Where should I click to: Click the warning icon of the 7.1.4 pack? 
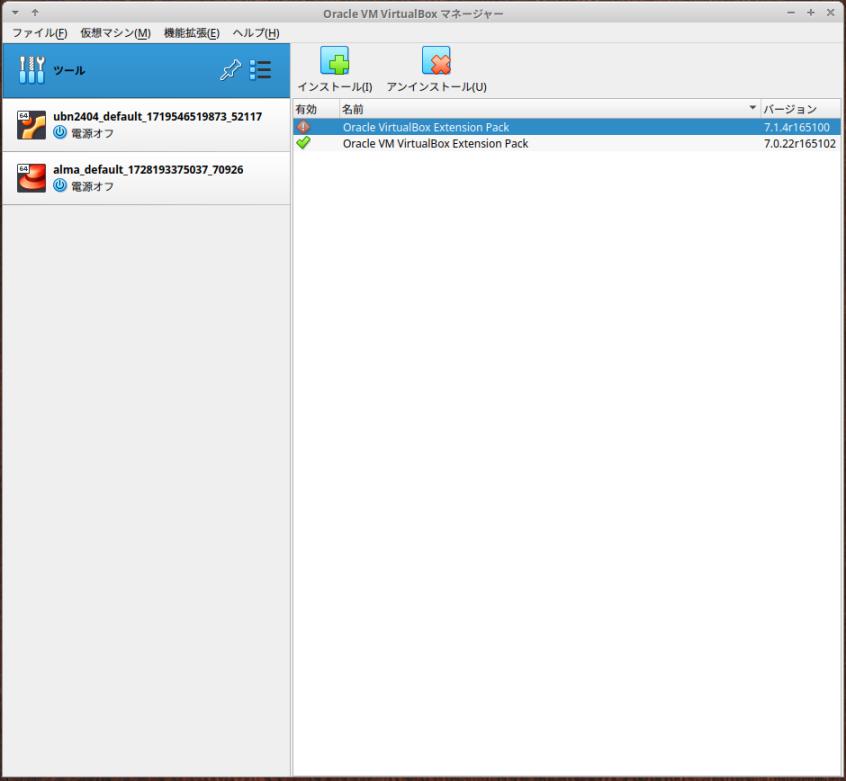(304, 127)
